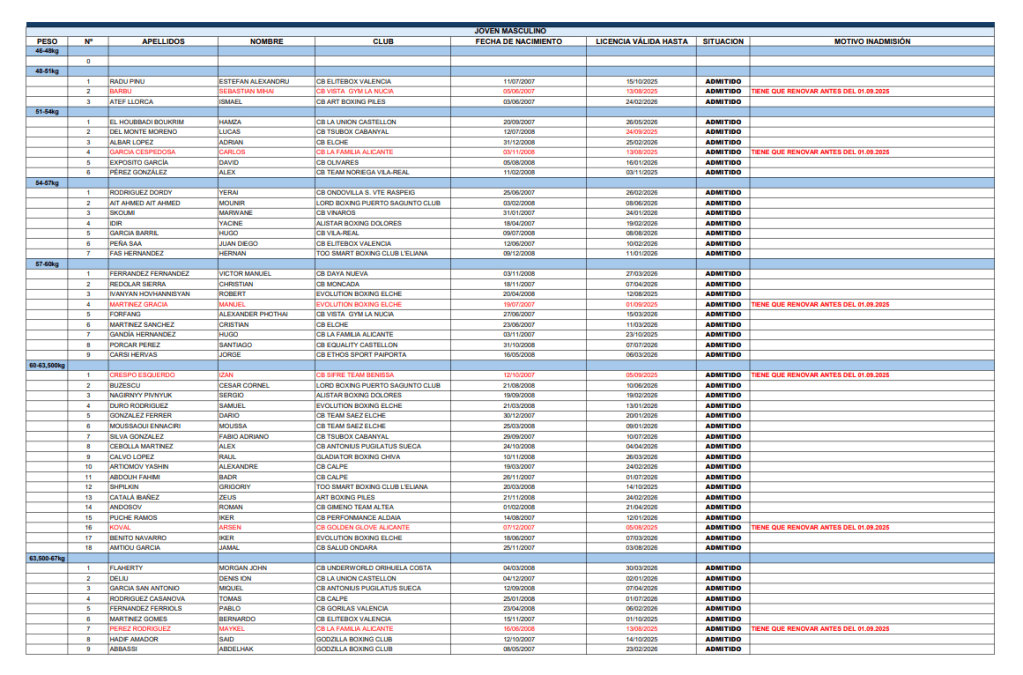Click the 48-51kg weight category row

click(47, 71)
